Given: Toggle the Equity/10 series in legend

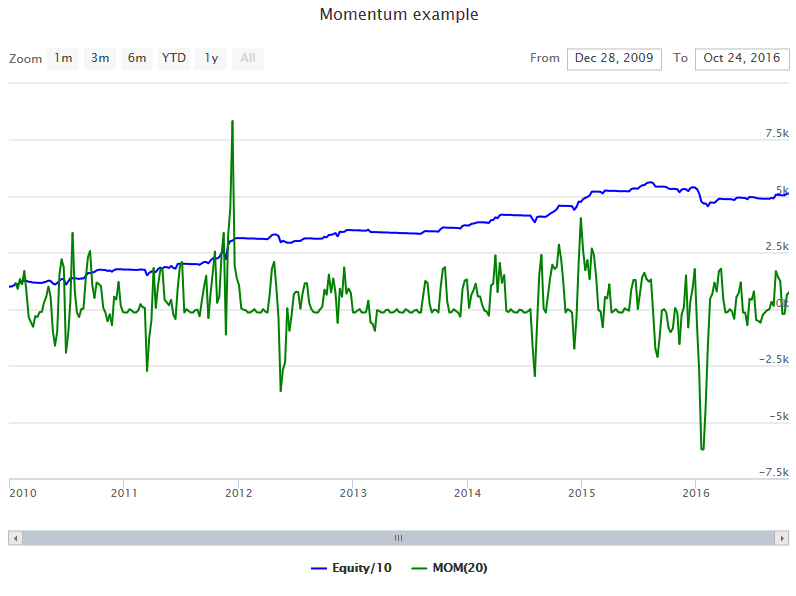Looking at the screenshot, I should [x=351, y=568].
